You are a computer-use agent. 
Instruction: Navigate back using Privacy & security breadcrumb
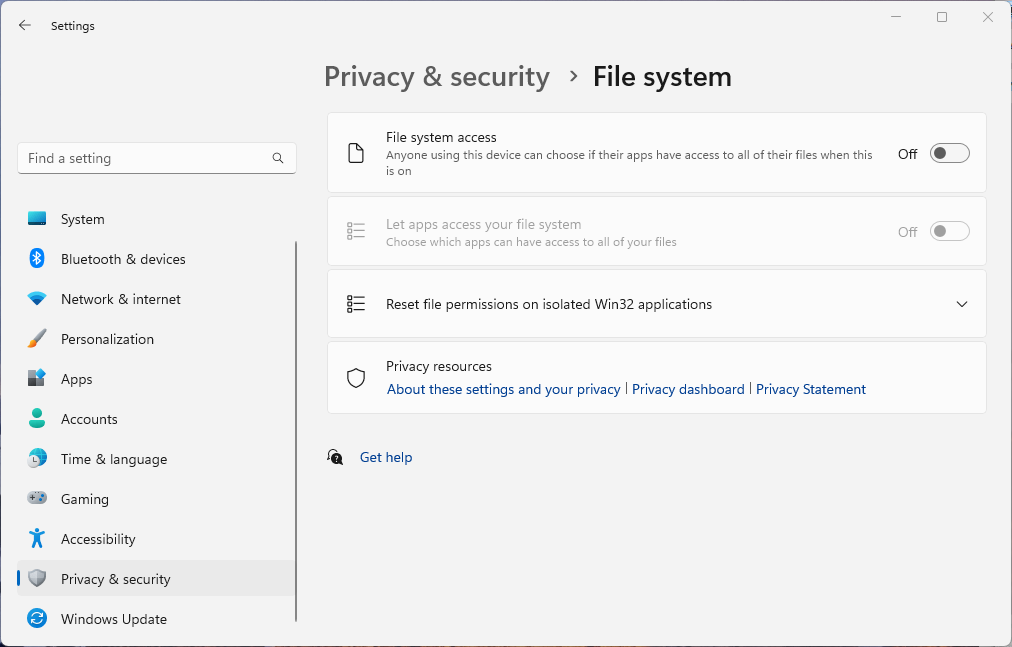[436, 76]
